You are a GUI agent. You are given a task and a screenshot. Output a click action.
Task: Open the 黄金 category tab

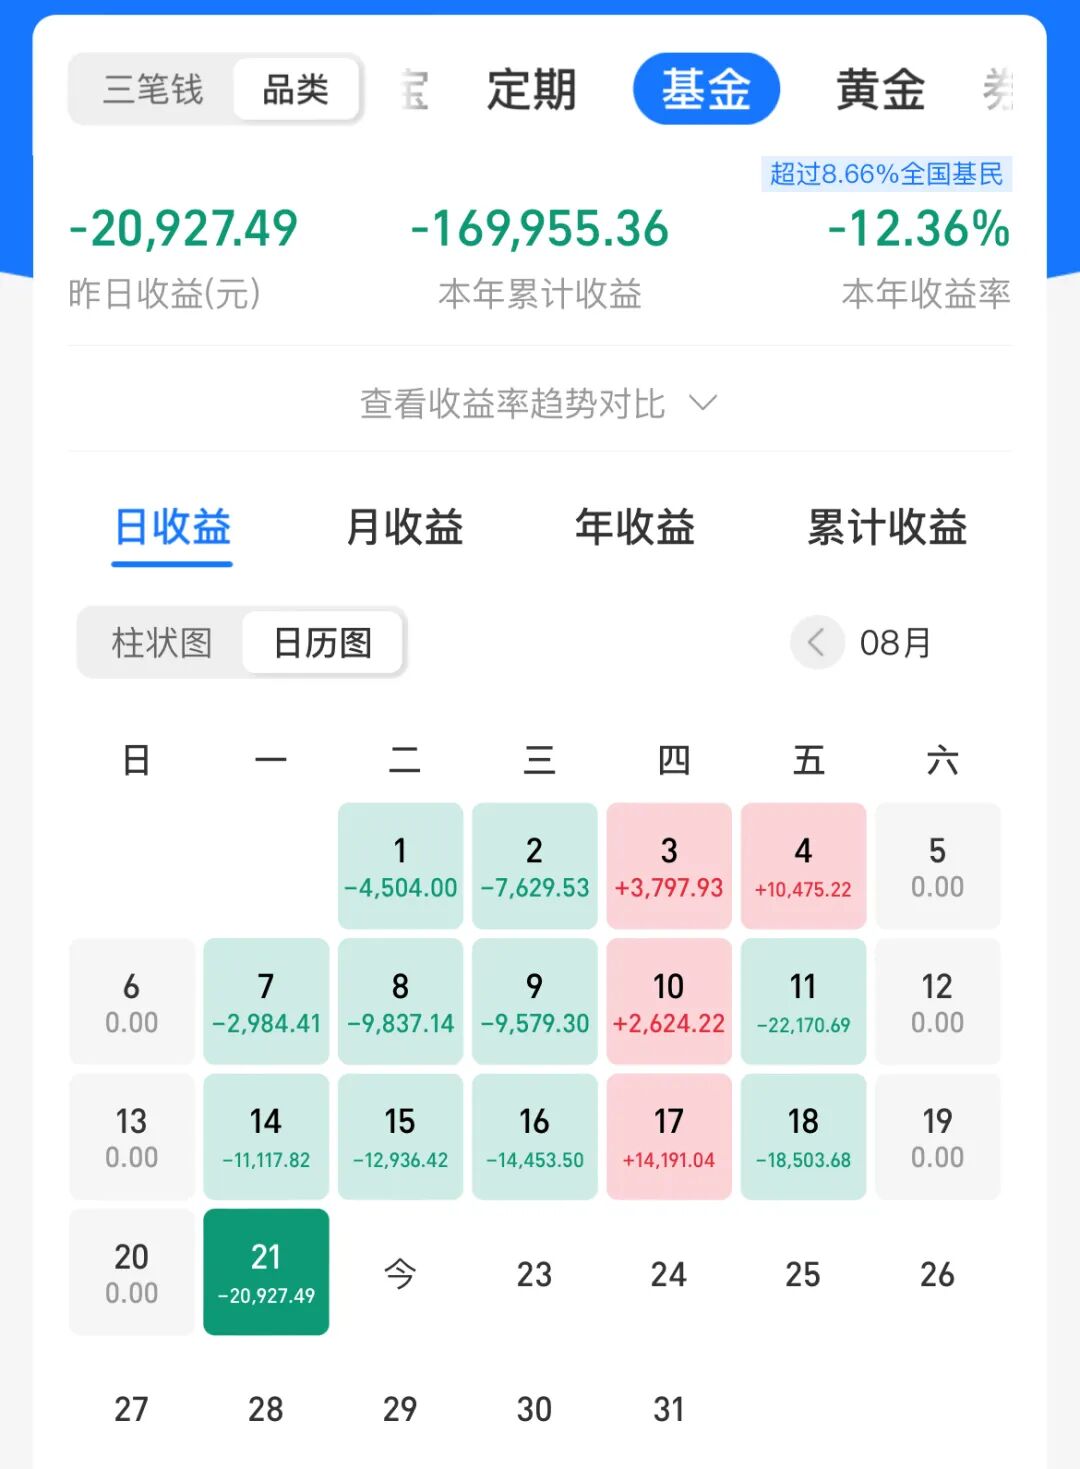[880, 90]
